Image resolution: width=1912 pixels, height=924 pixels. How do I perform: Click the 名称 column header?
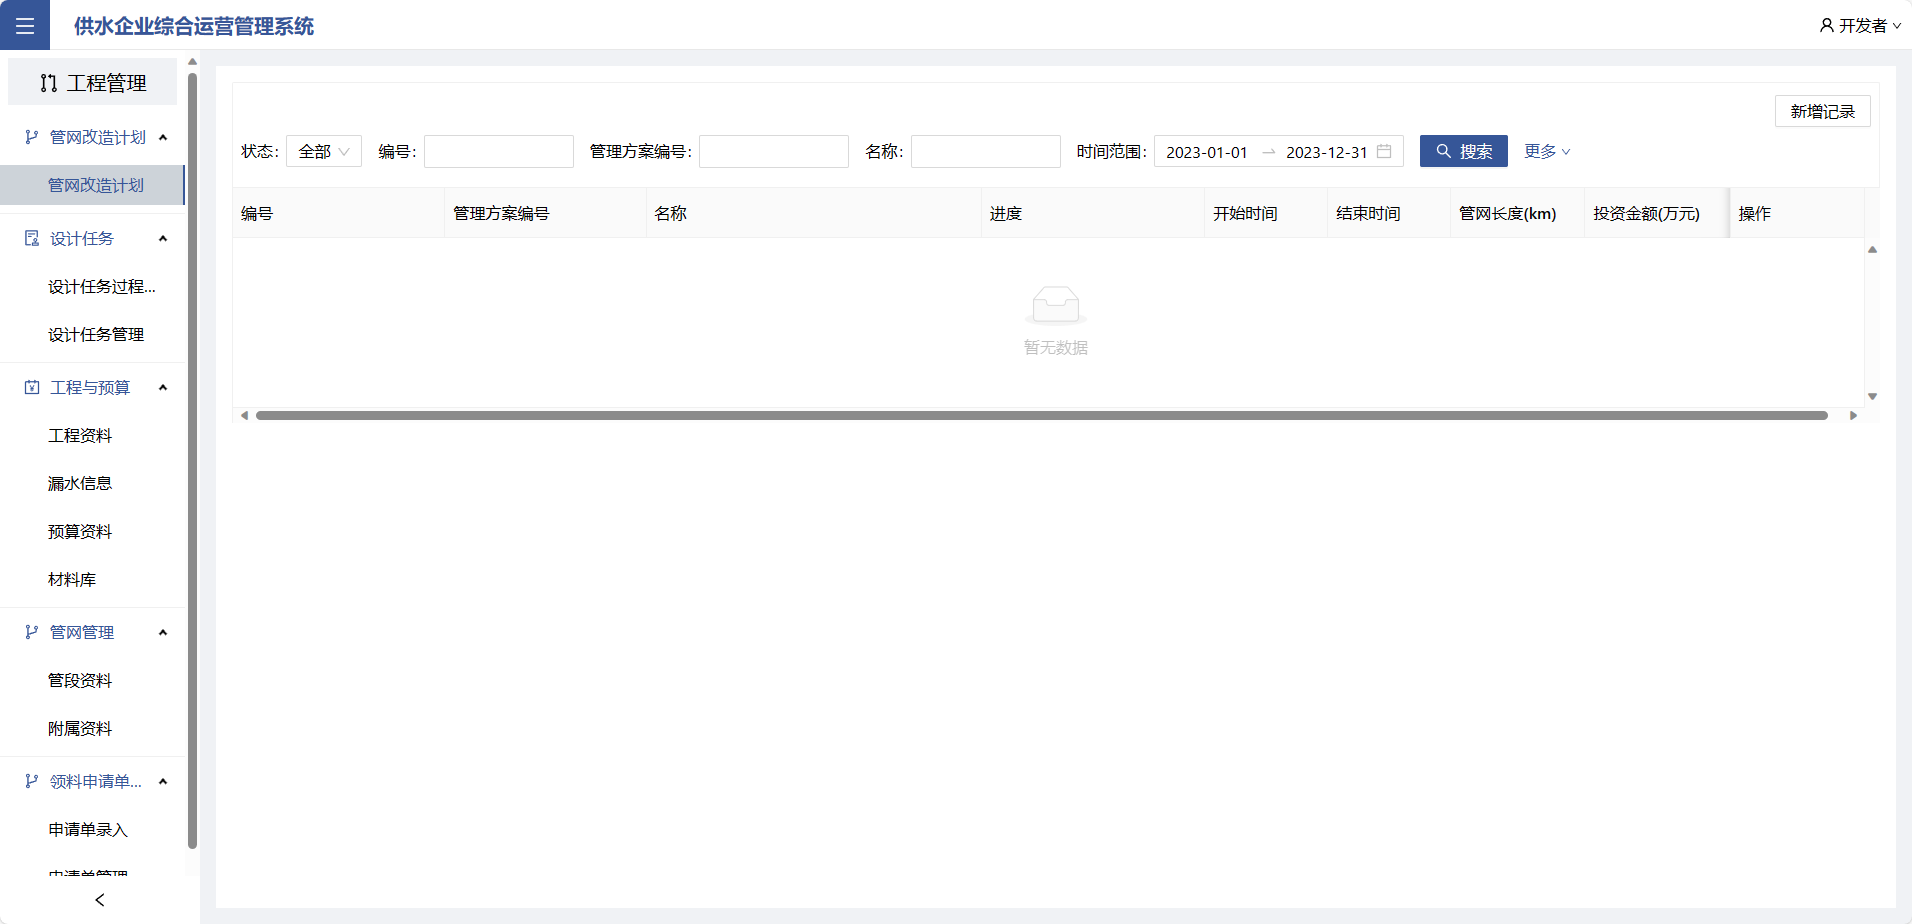(x=814, y=213)
